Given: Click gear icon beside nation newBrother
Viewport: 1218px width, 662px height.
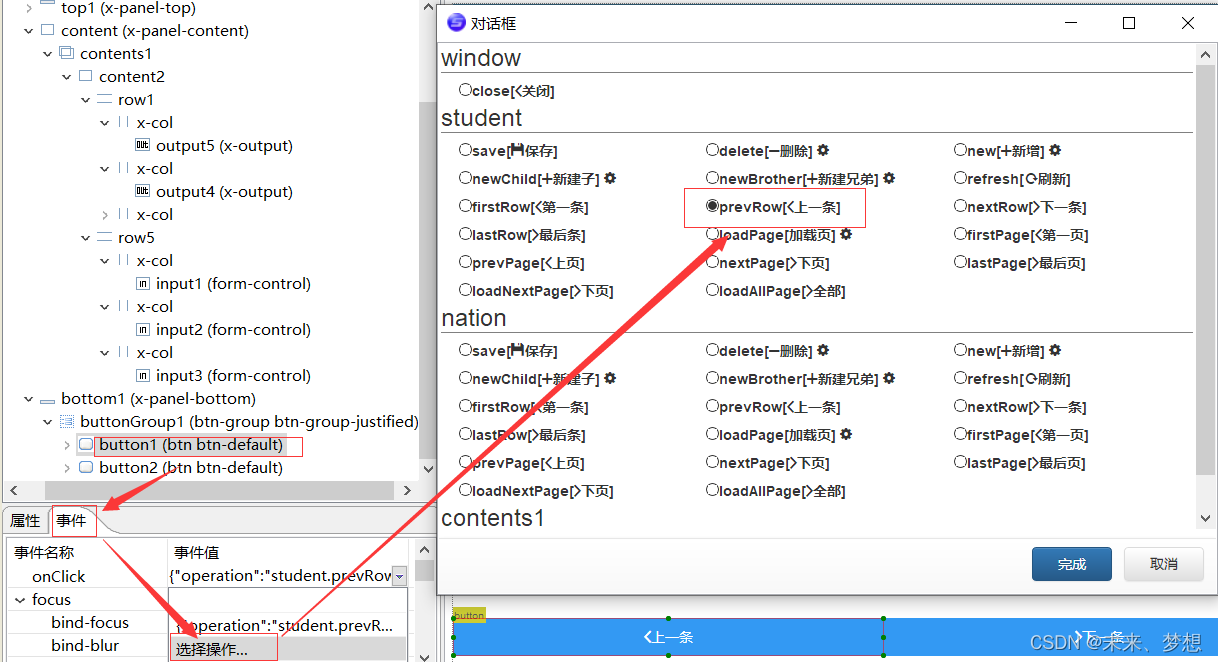Looking at the screenshot, I should (889, 378).
